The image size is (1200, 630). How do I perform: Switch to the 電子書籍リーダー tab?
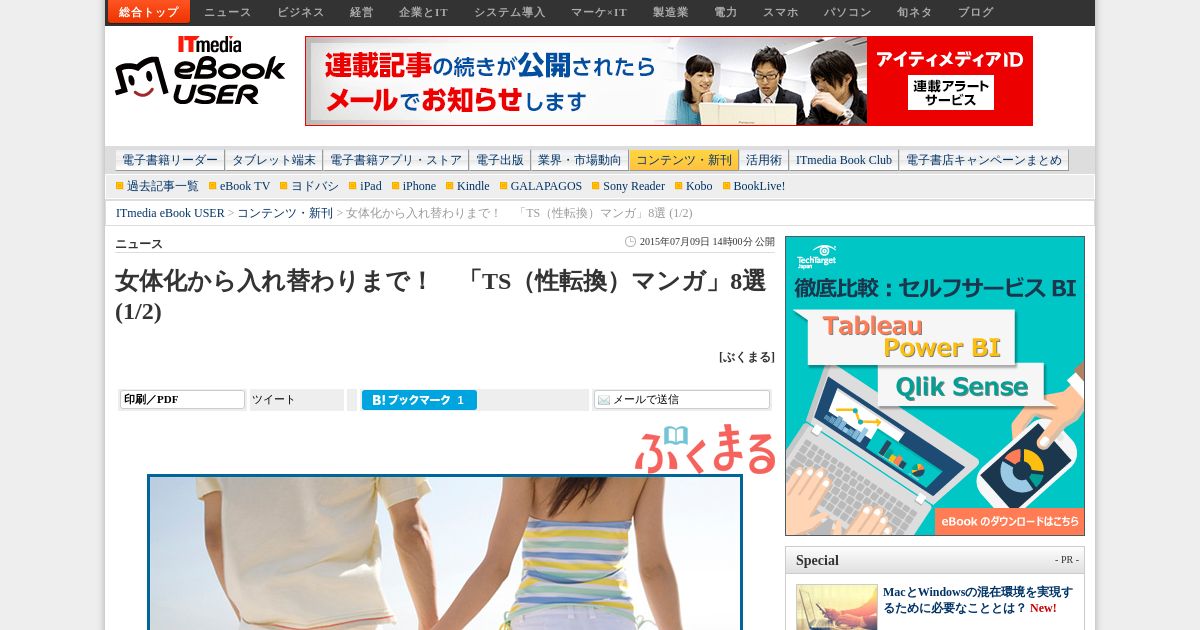[170, 160]
